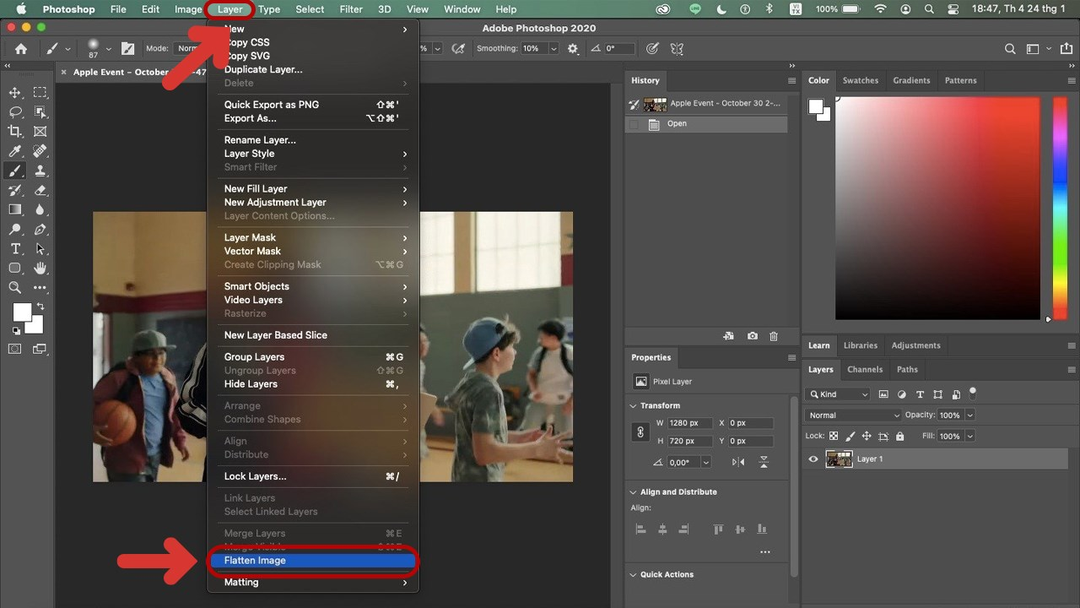Click the Hand tool
This screenshot has height=608, width=1080.
point(40,268)
